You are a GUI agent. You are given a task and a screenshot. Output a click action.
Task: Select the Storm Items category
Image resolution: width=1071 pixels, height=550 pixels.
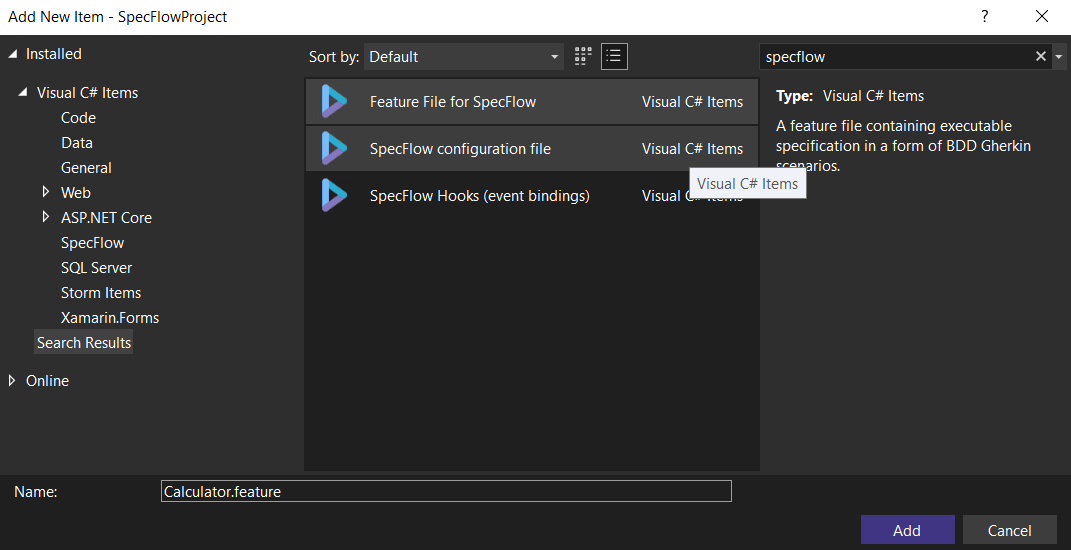[100, 292]
